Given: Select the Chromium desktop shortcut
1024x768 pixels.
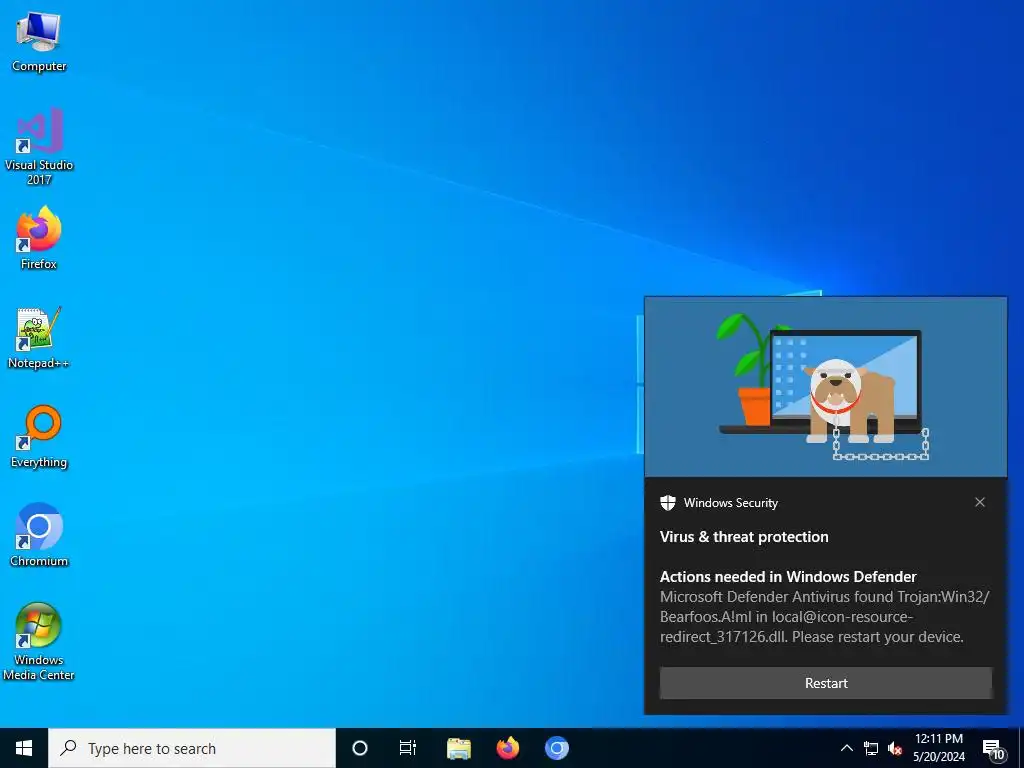Looking at the screenshot, I should [39, 535].
